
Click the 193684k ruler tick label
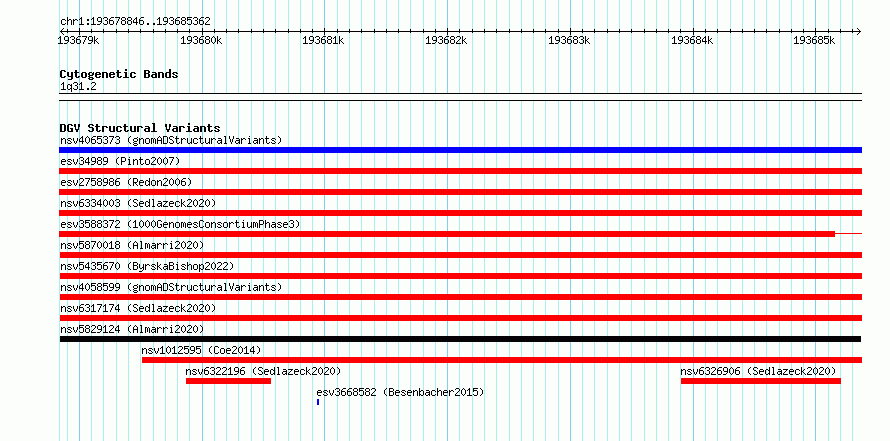pyautogui.click(x=692, y=41)
